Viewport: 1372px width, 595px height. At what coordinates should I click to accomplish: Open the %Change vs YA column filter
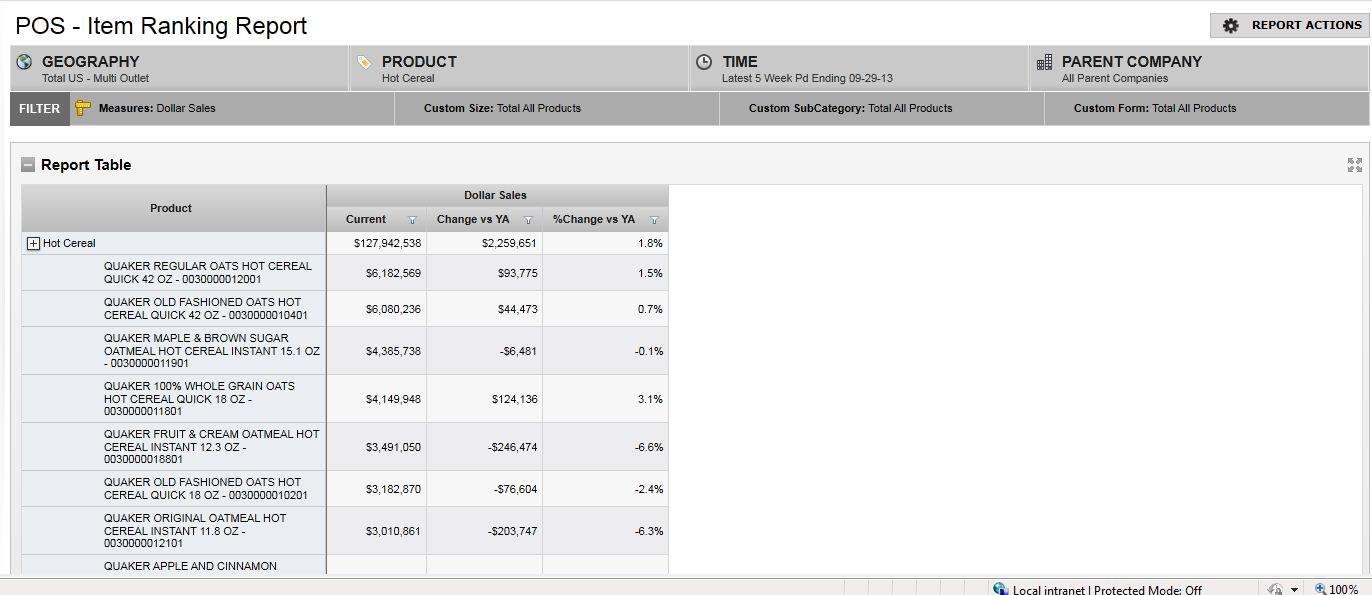coord(654,220)
